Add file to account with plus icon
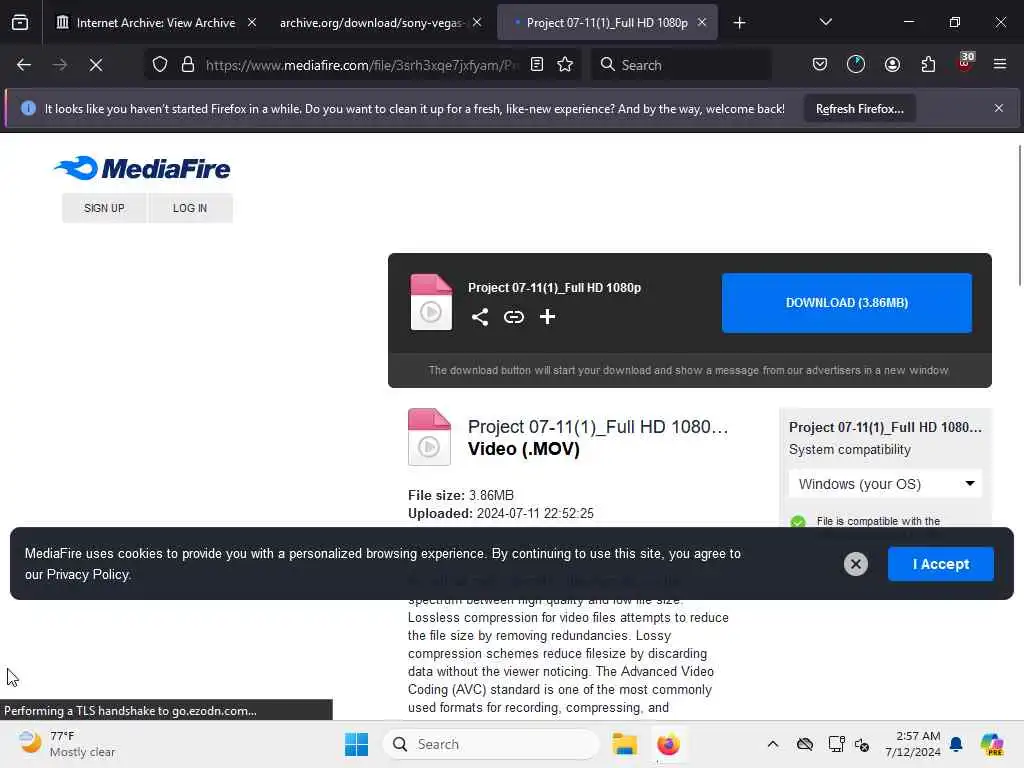 pos(547,317)
